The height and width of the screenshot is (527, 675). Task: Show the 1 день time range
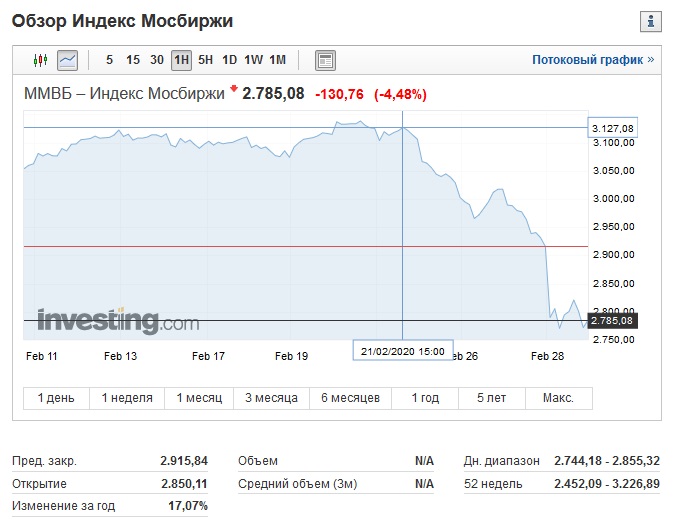pos(56,398)
